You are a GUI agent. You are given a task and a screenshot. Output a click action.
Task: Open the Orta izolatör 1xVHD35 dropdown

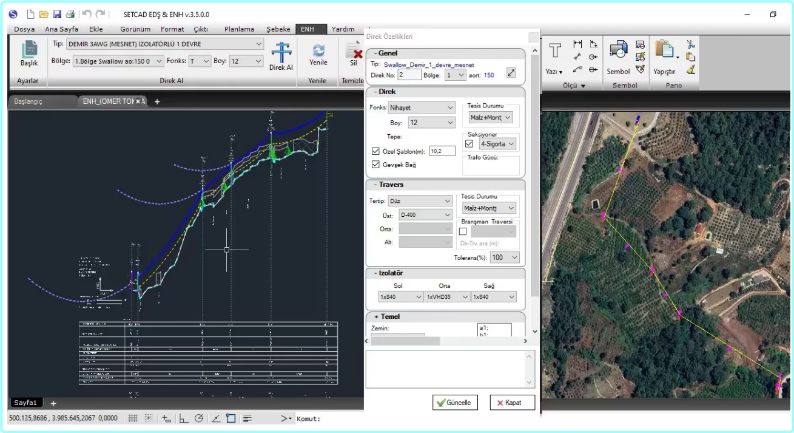pos(447,297)
